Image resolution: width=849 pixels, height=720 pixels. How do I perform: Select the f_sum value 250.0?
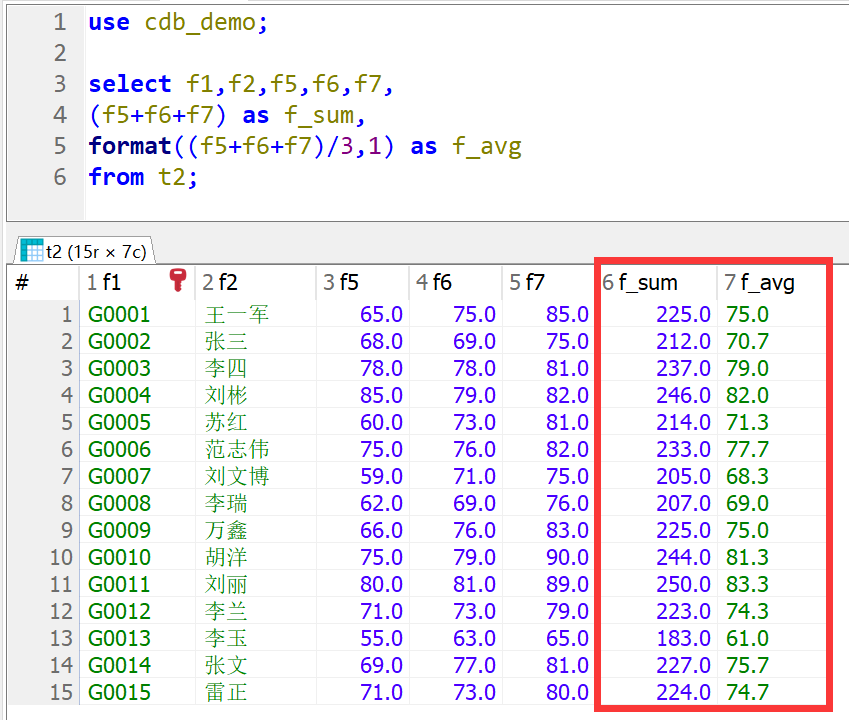click(683, 584)
